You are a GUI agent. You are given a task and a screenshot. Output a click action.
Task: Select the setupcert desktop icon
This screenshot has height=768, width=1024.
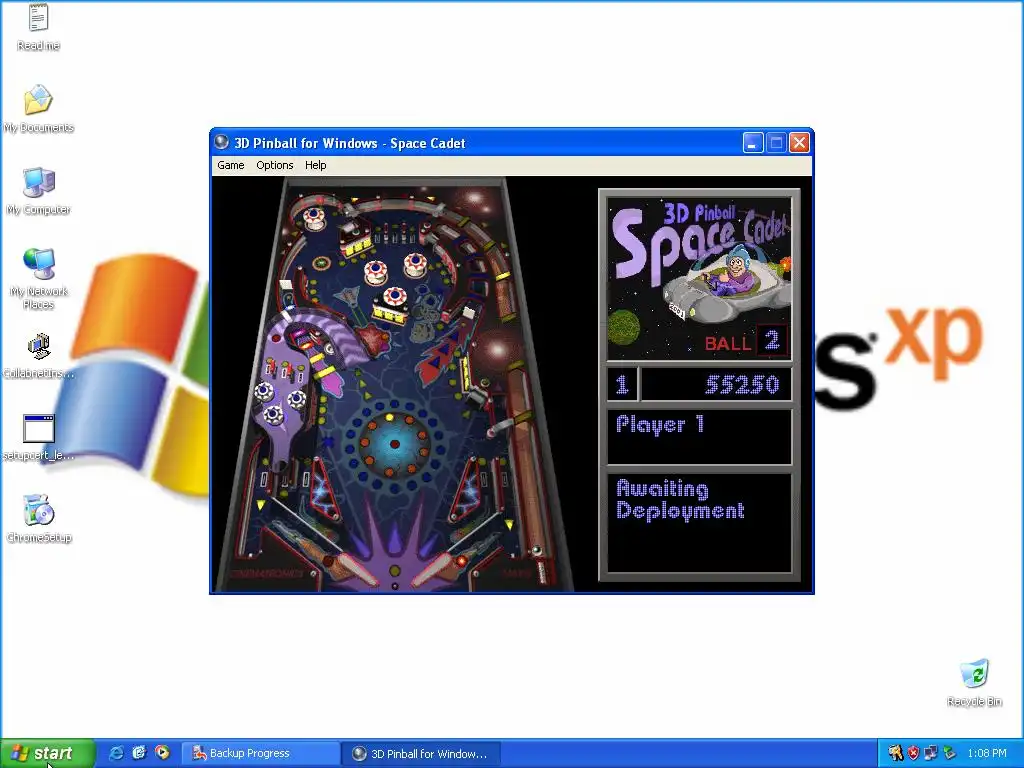pyautogui.click(x=39, y=438)
